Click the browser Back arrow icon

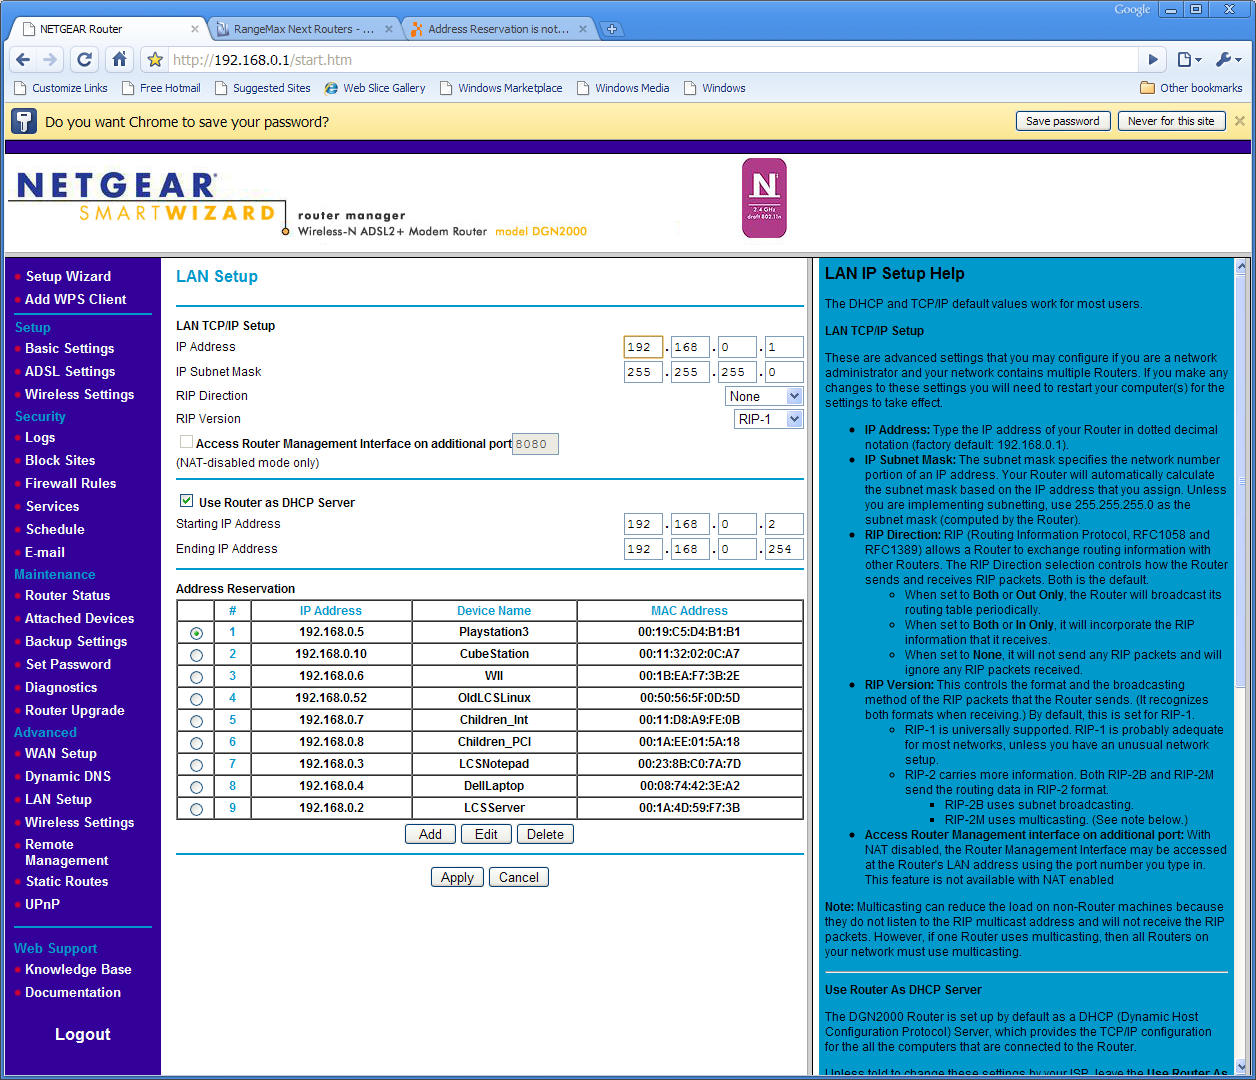coord(22,59)
